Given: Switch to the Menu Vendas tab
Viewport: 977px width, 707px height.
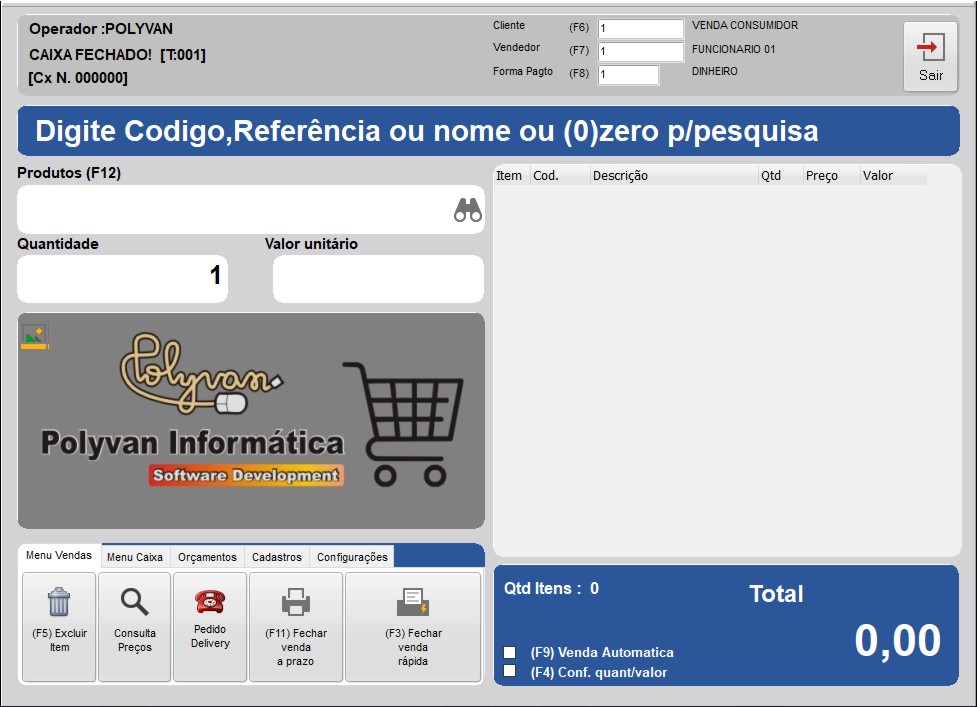Looking at the screenshot, I should pyautogui.click(x=59, y=555).
